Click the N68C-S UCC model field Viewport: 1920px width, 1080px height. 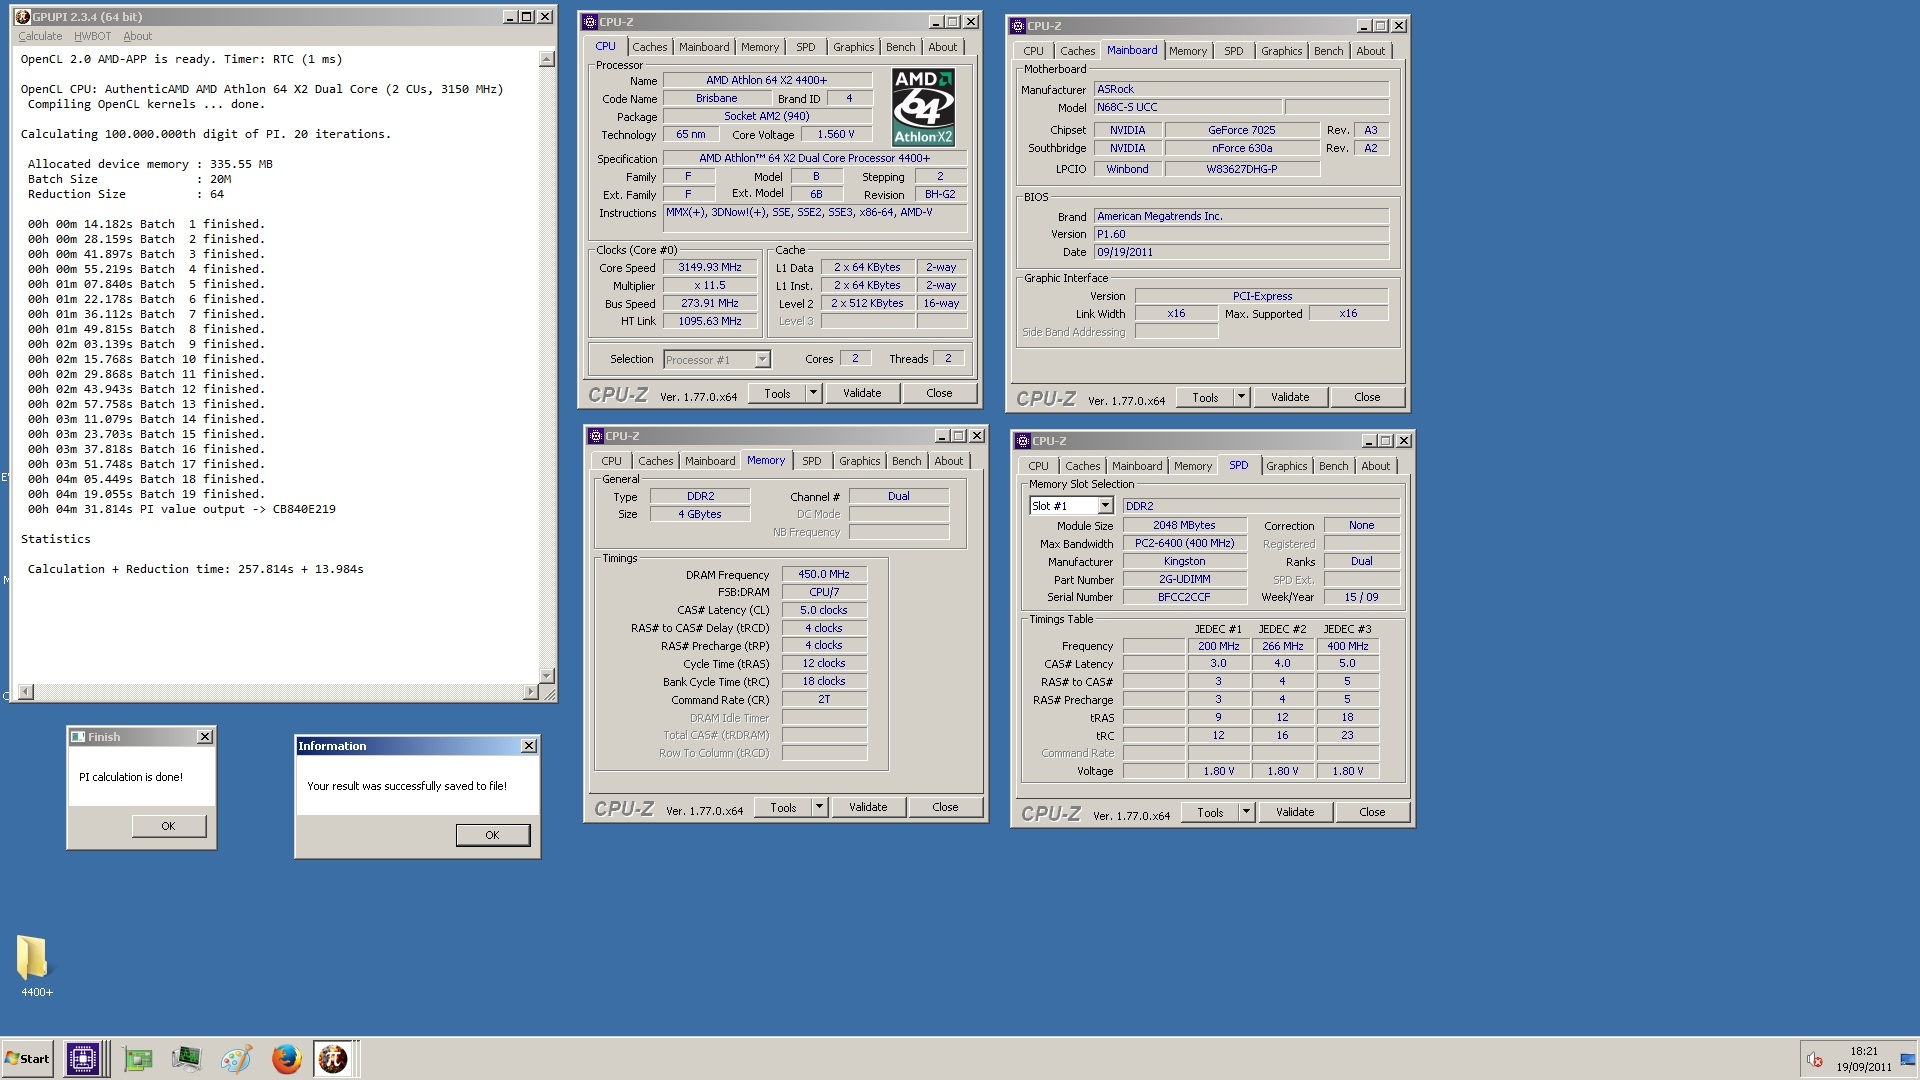coord(1187,107)
